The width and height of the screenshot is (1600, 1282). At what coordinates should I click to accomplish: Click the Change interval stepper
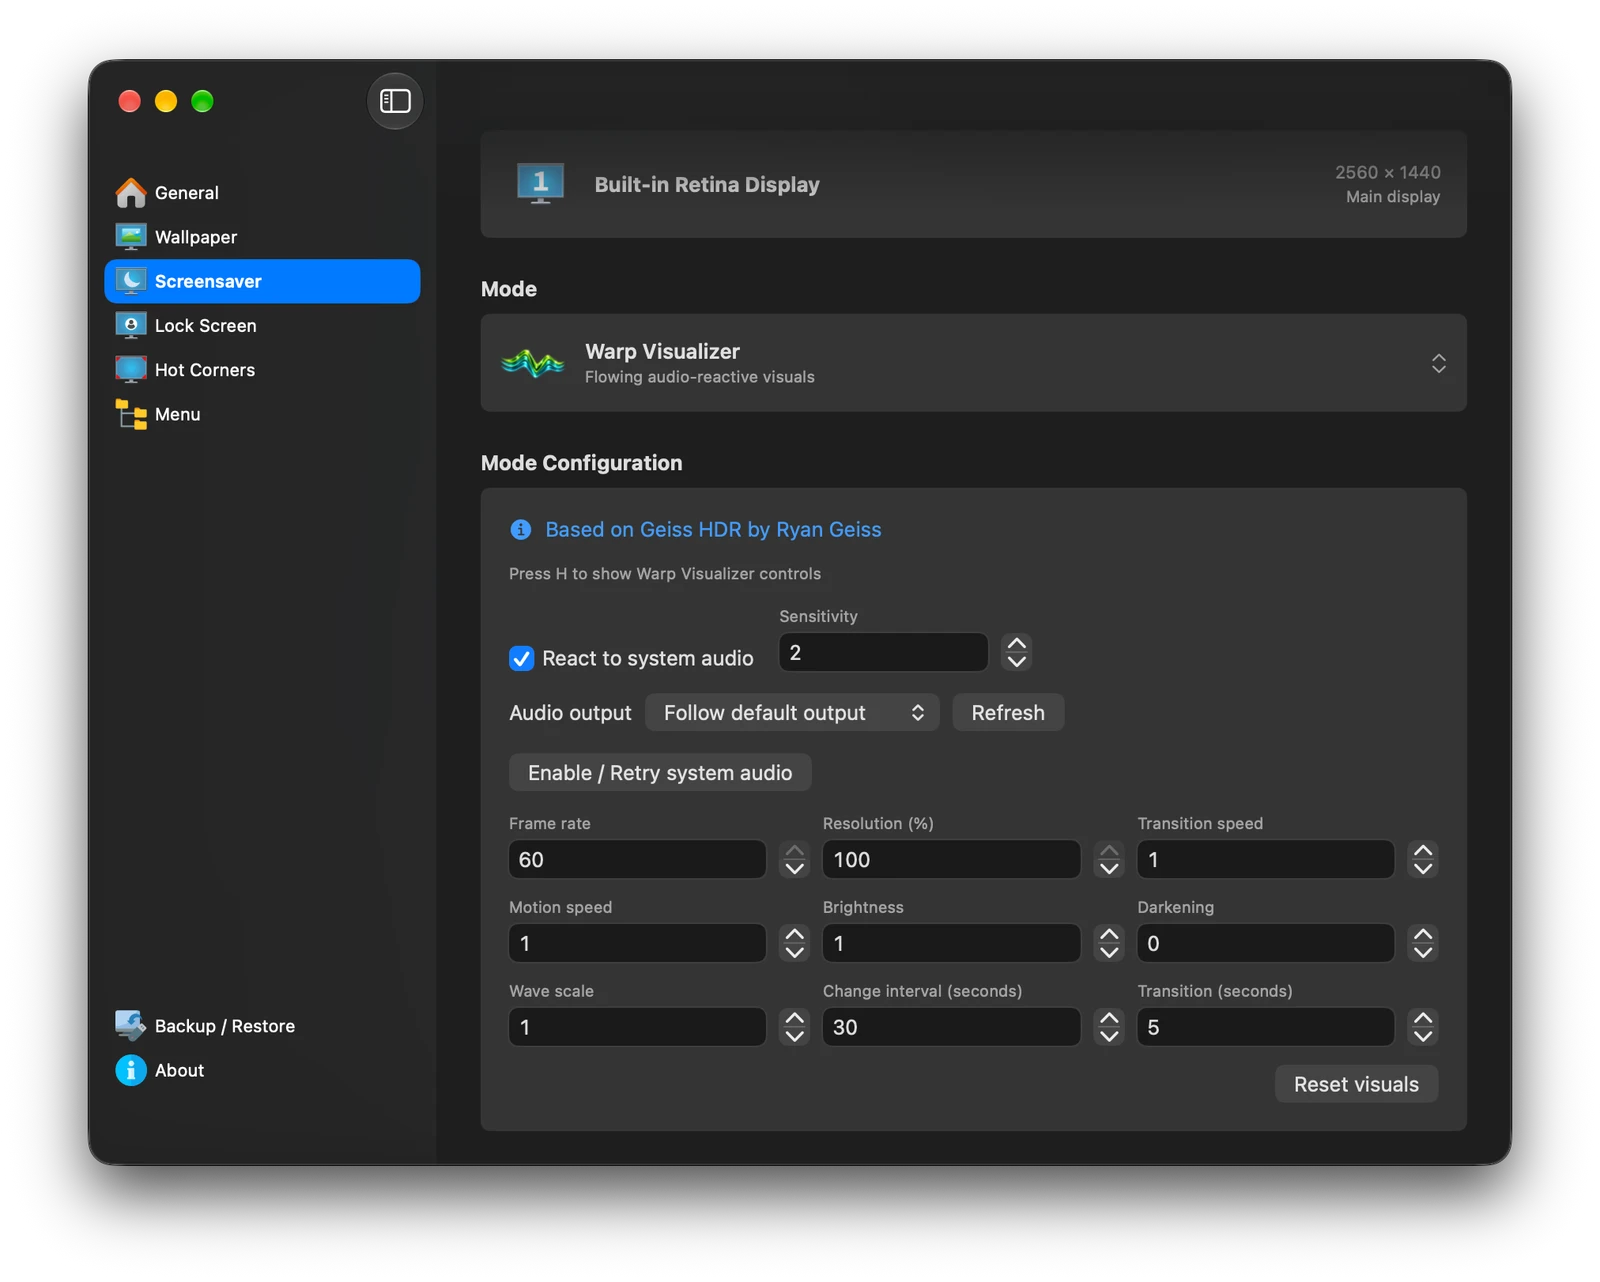(x=1109, y=1027)
